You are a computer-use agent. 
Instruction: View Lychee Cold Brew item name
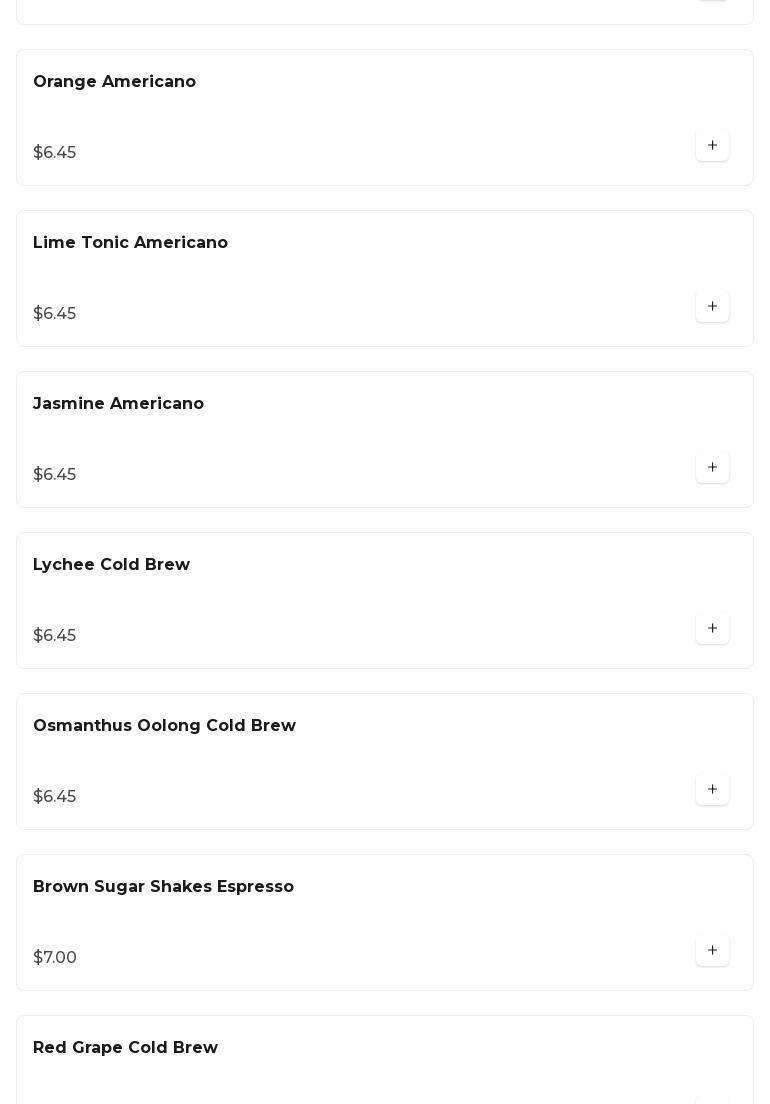(111, 565)
